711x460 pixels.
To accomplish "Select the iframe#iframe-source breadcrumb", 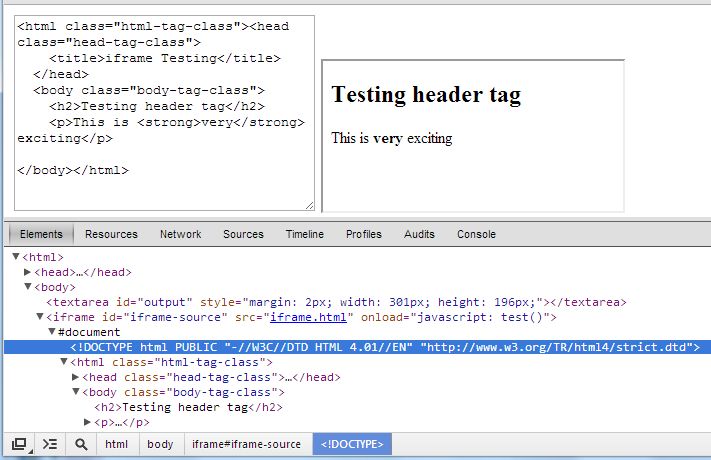I will coord(246,444).
